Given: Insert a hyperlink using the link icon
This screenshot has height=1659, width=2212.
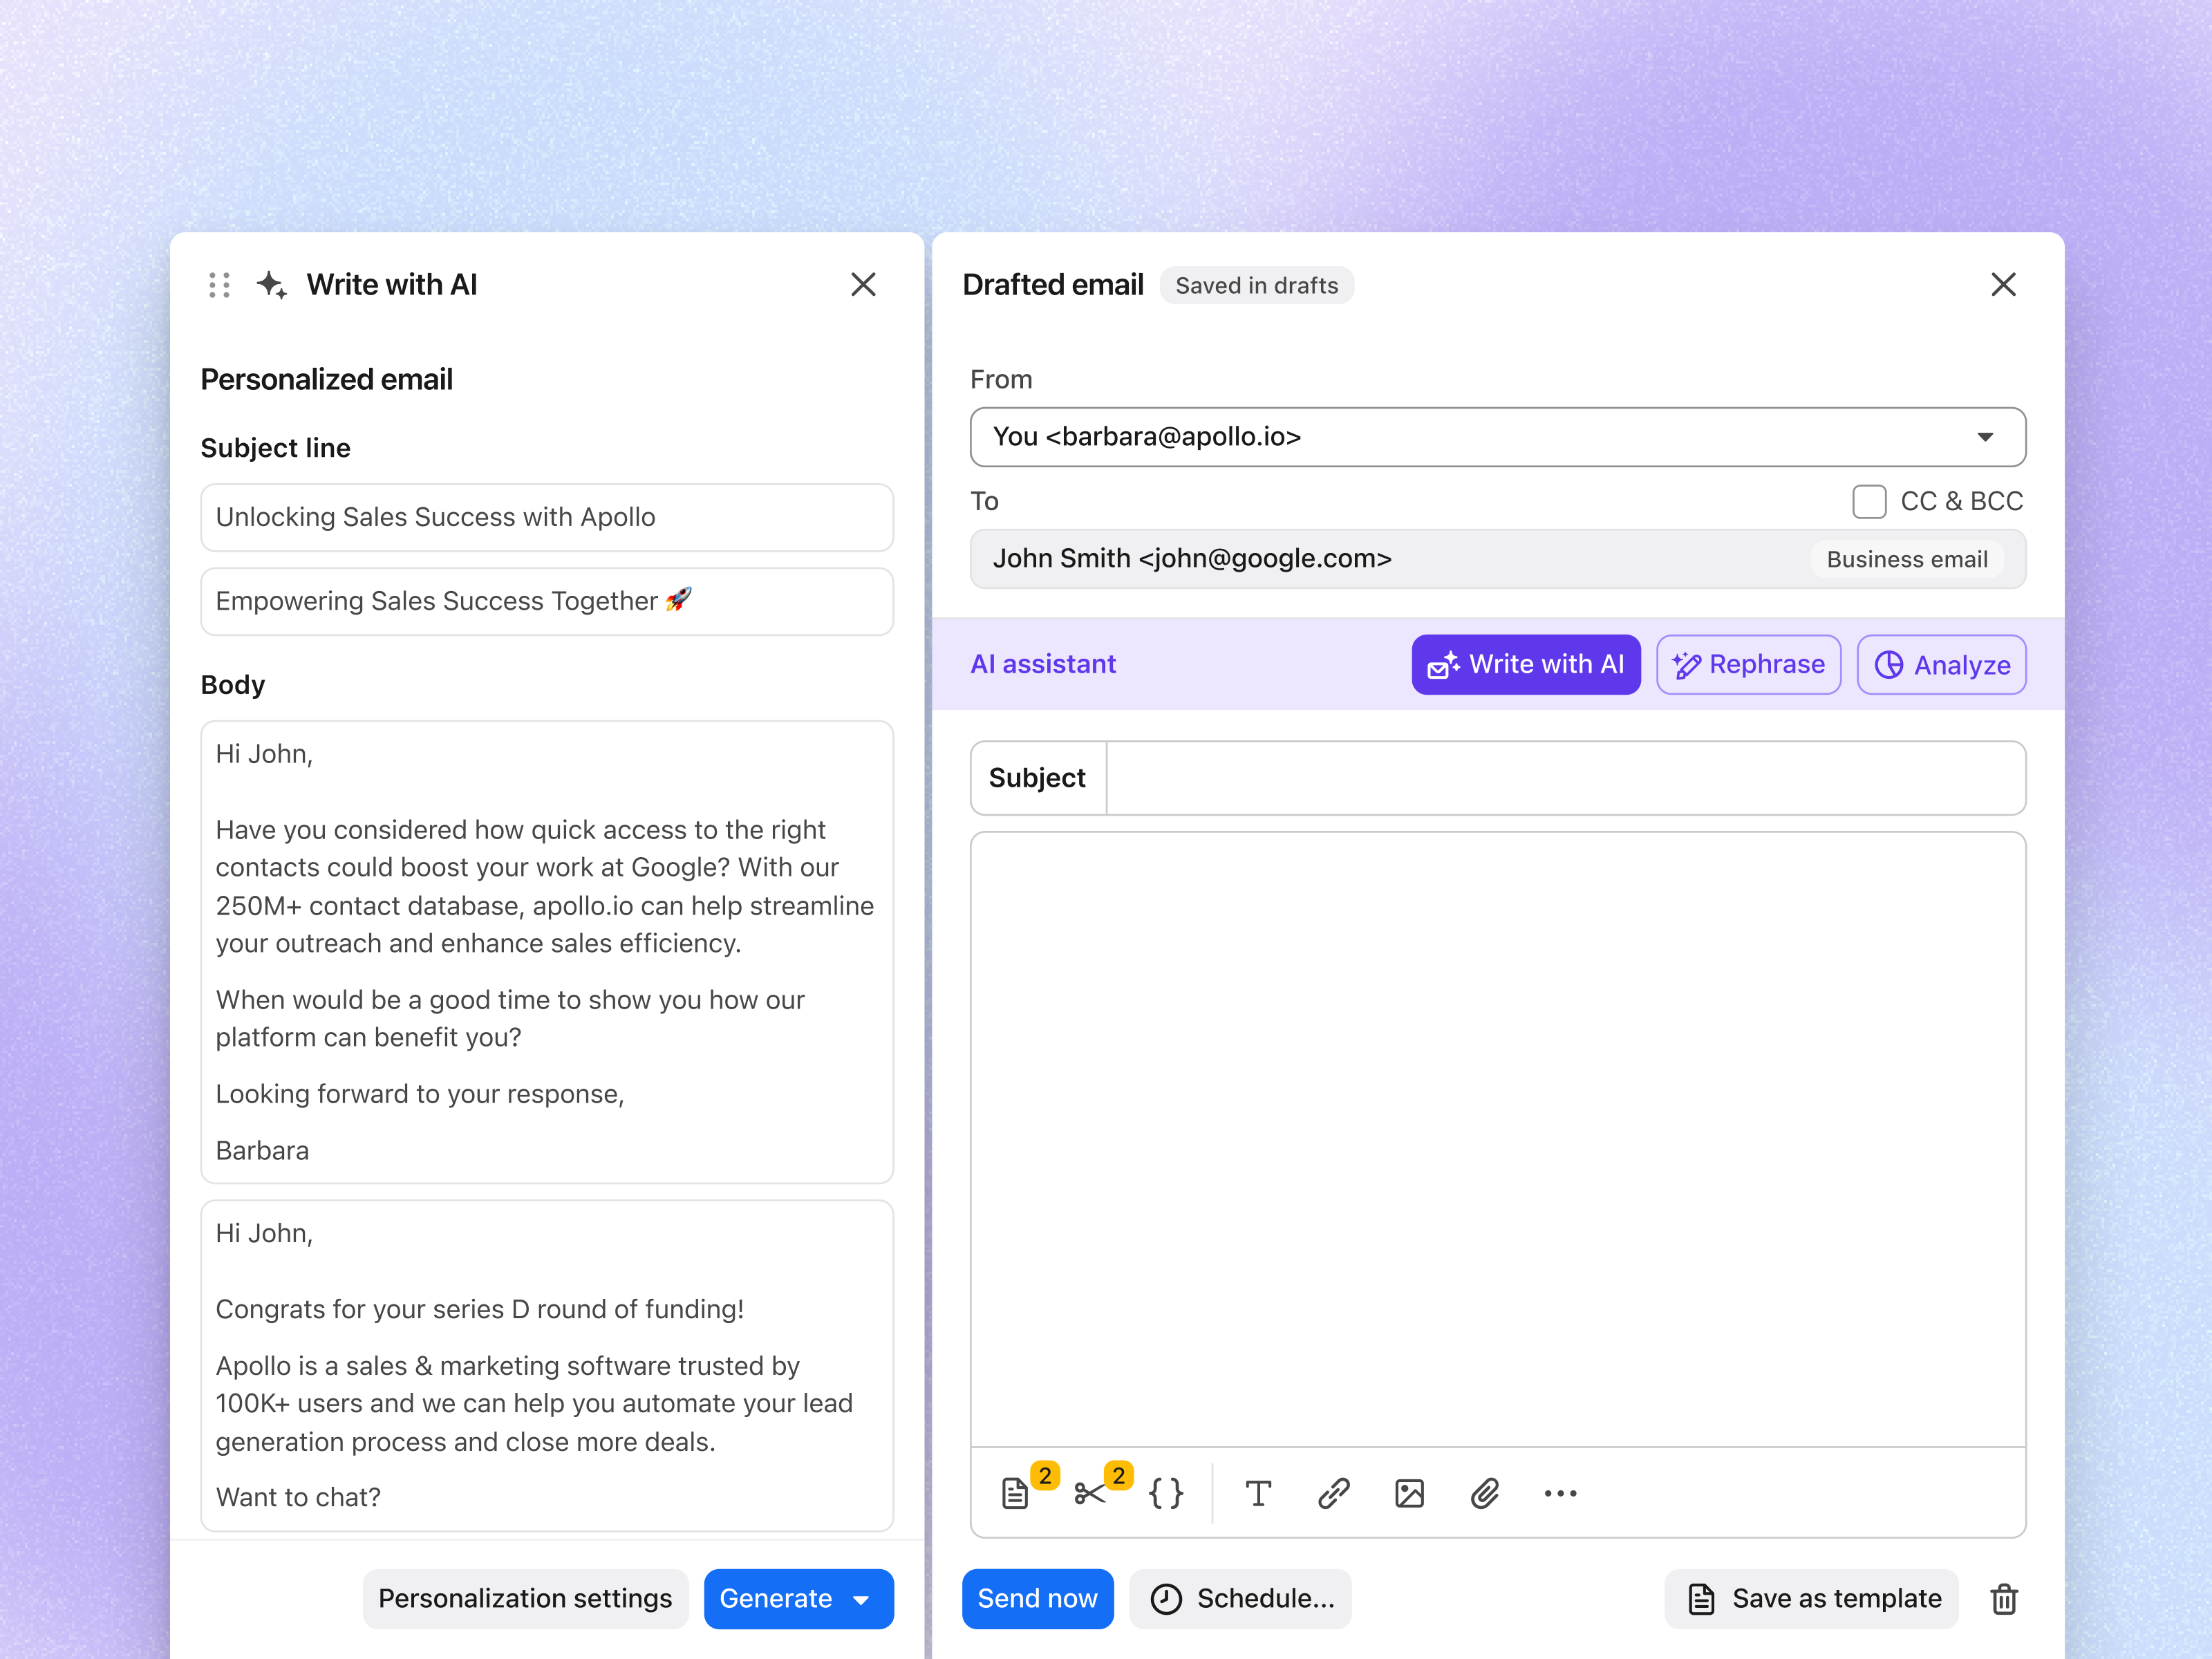Looking at the screenshot, I should point(1333,1493).
